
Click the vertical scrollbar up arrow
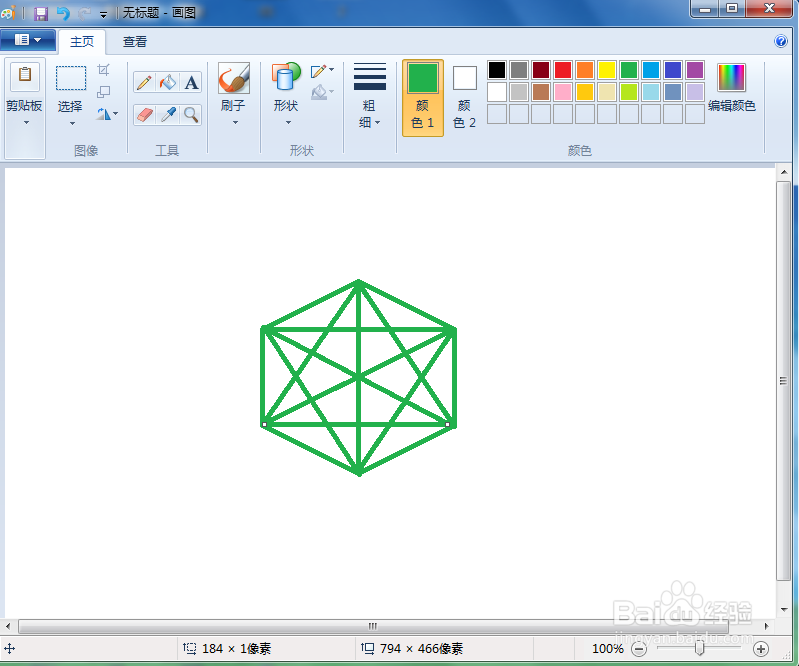[784, 172]
